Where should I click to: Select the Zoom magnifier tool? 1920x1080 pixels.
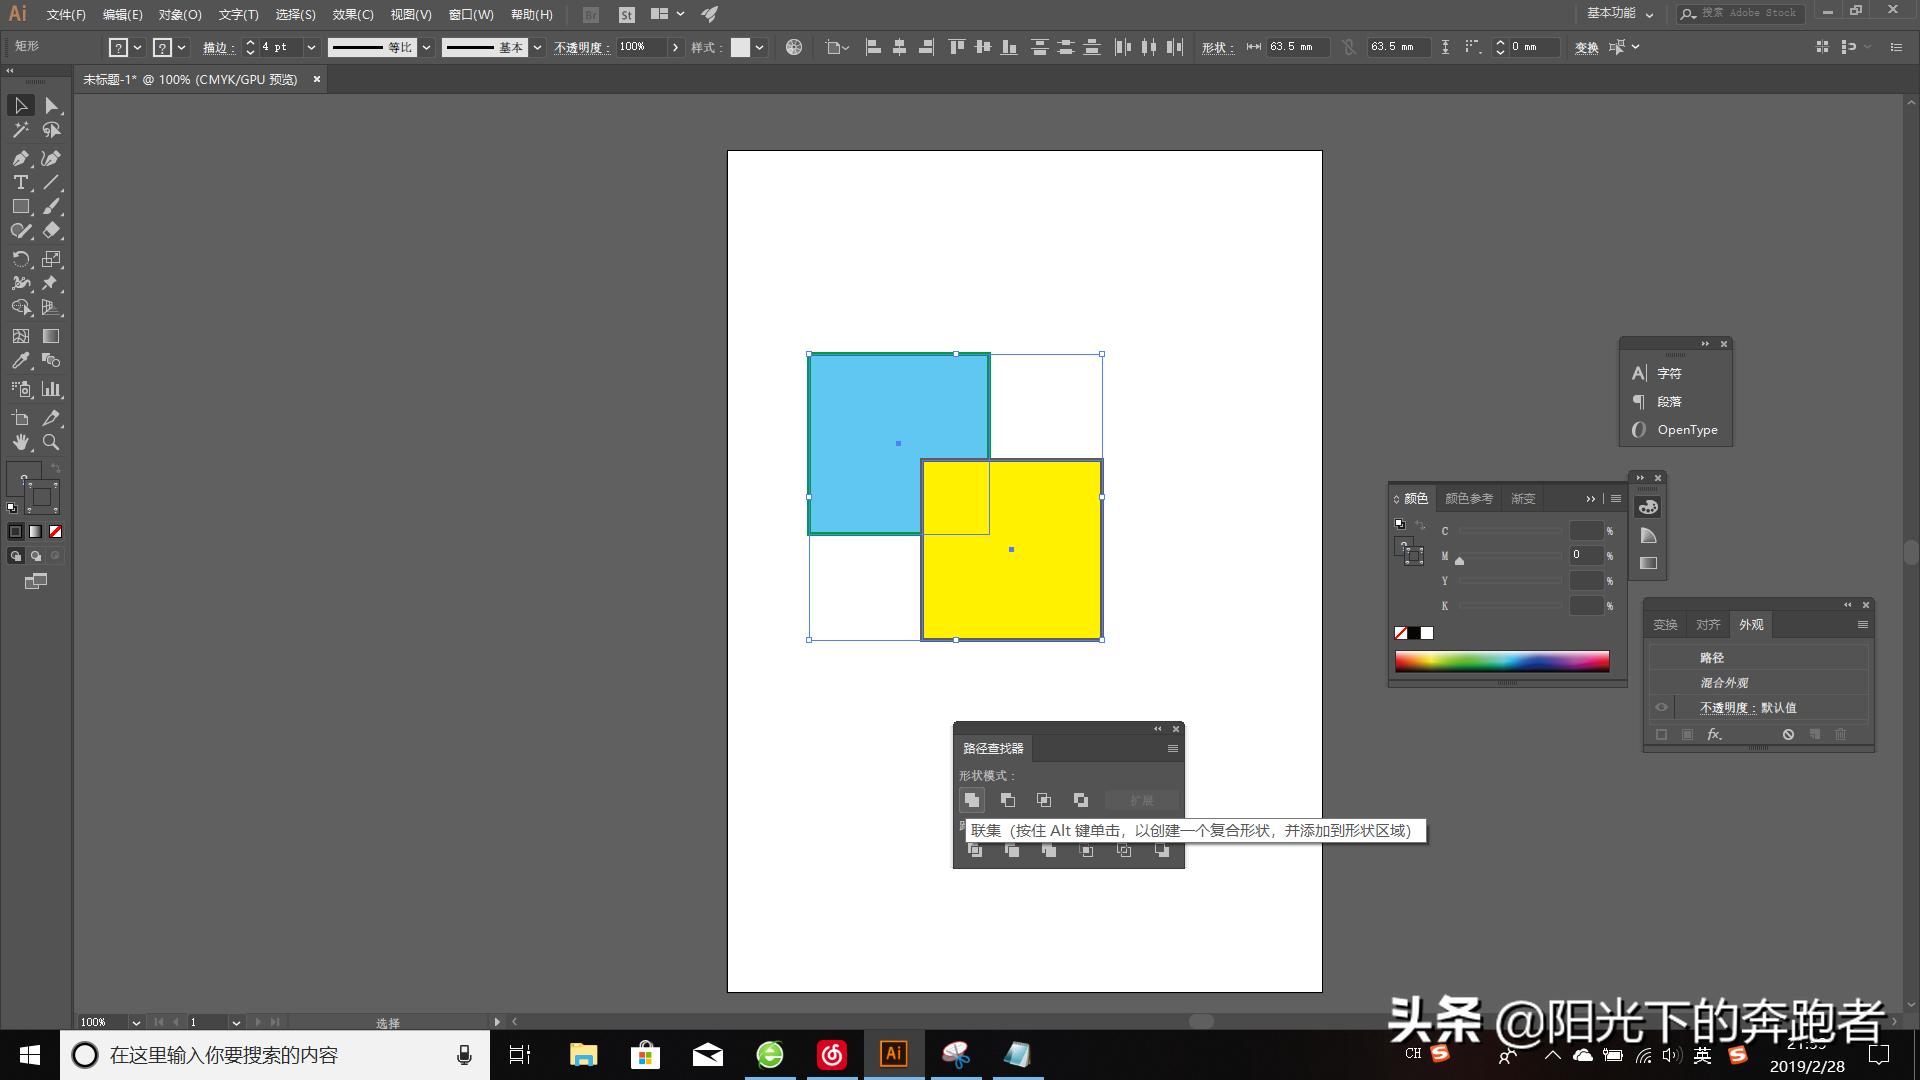(51, 442)
